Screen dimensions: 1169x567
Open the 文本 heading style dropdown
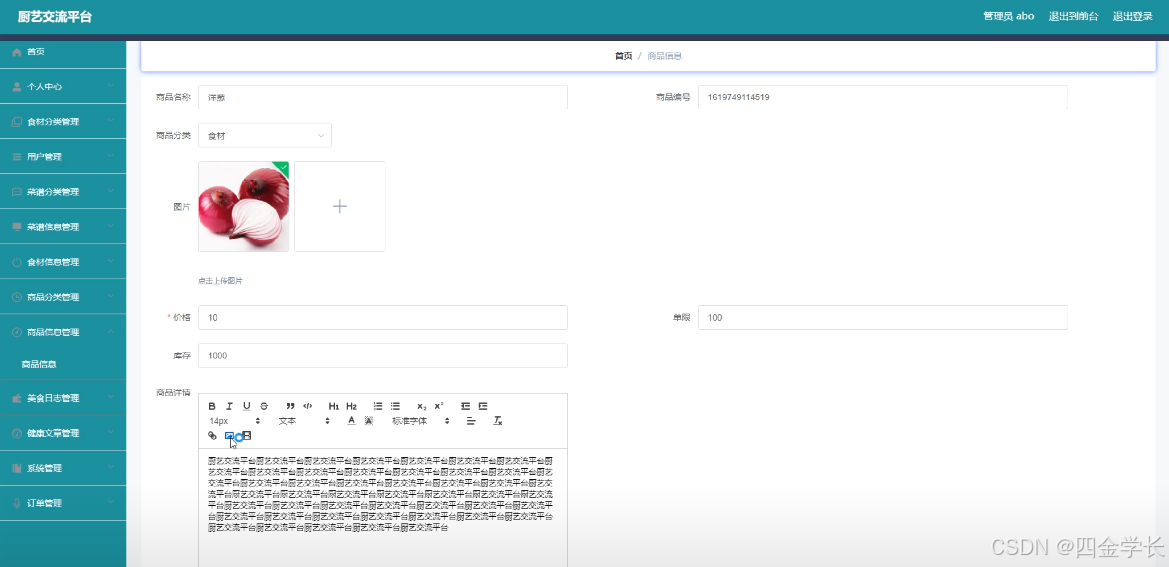pyautogui.click(x=304, y=421)
